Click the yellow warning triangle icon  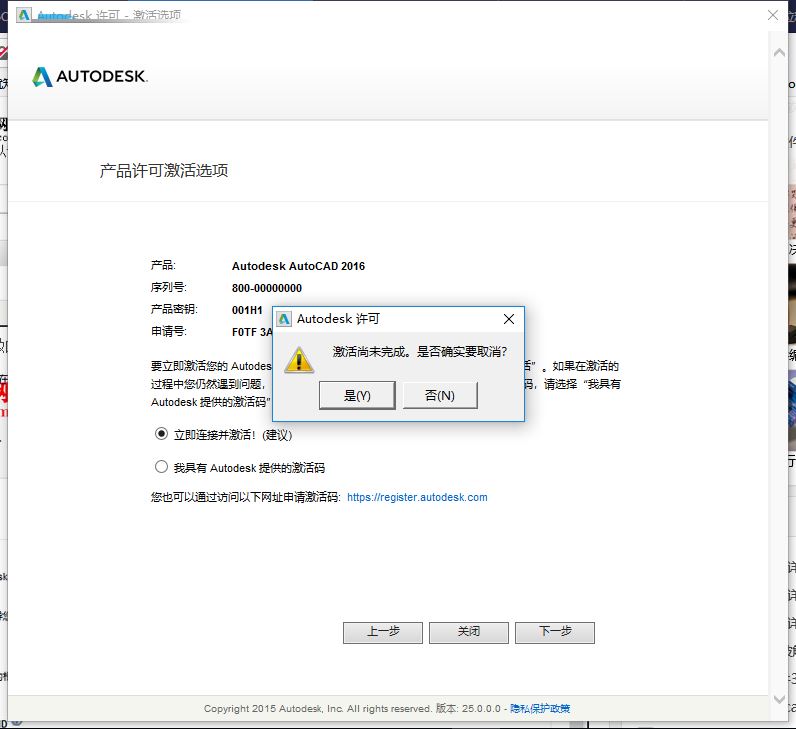pos(299,360)
